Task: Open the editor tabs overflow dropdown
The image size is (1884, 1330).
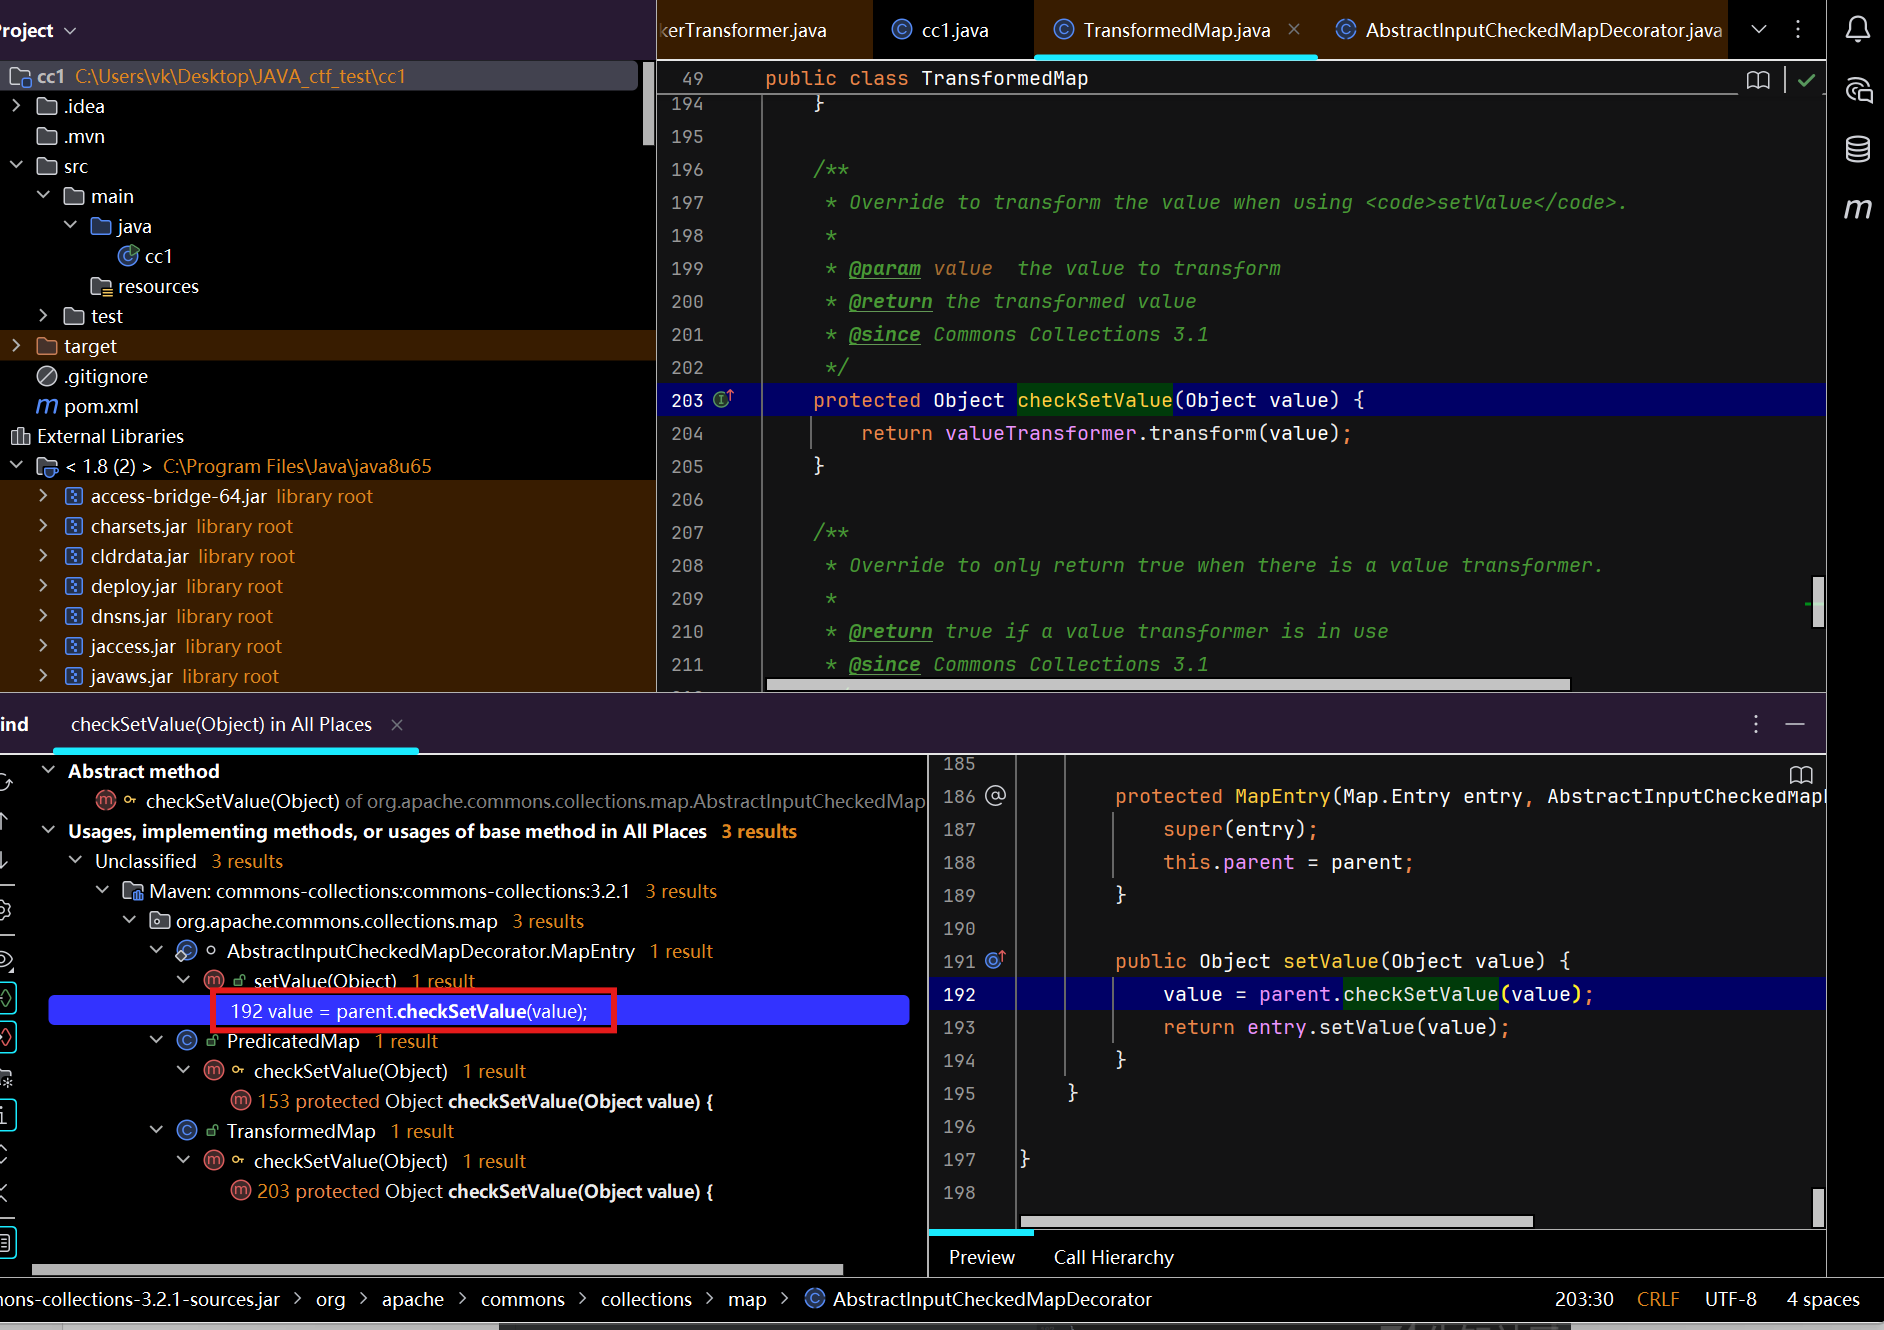Action: 1759,30
